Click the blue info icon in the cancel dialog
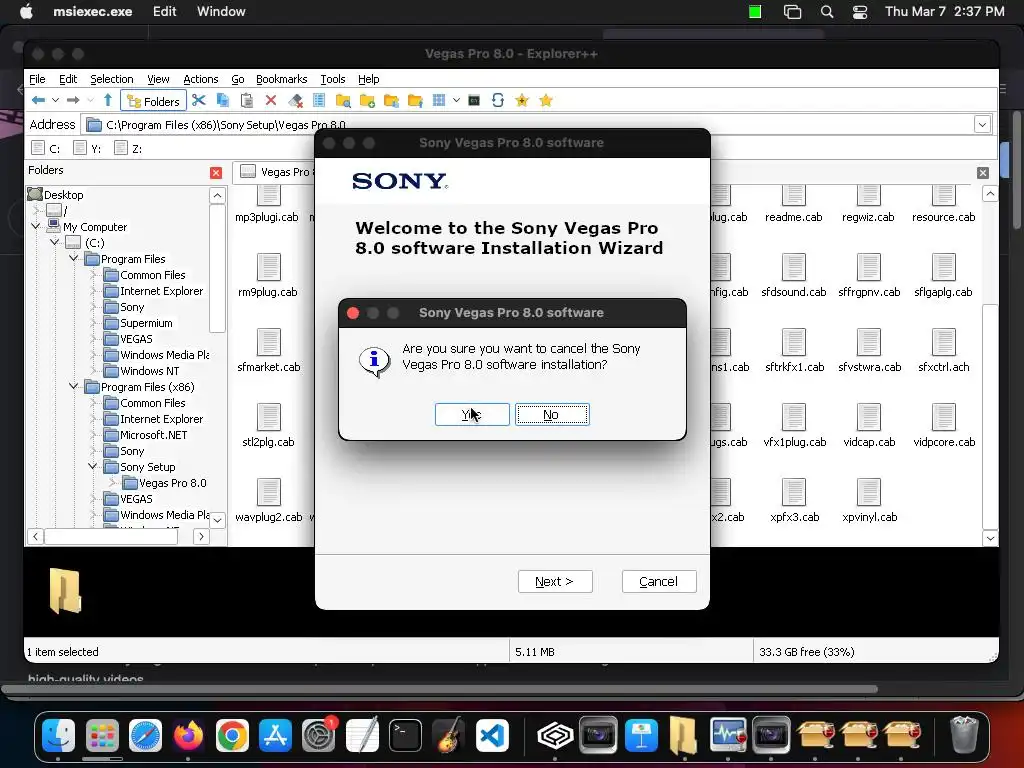 [x=374, y=360]
